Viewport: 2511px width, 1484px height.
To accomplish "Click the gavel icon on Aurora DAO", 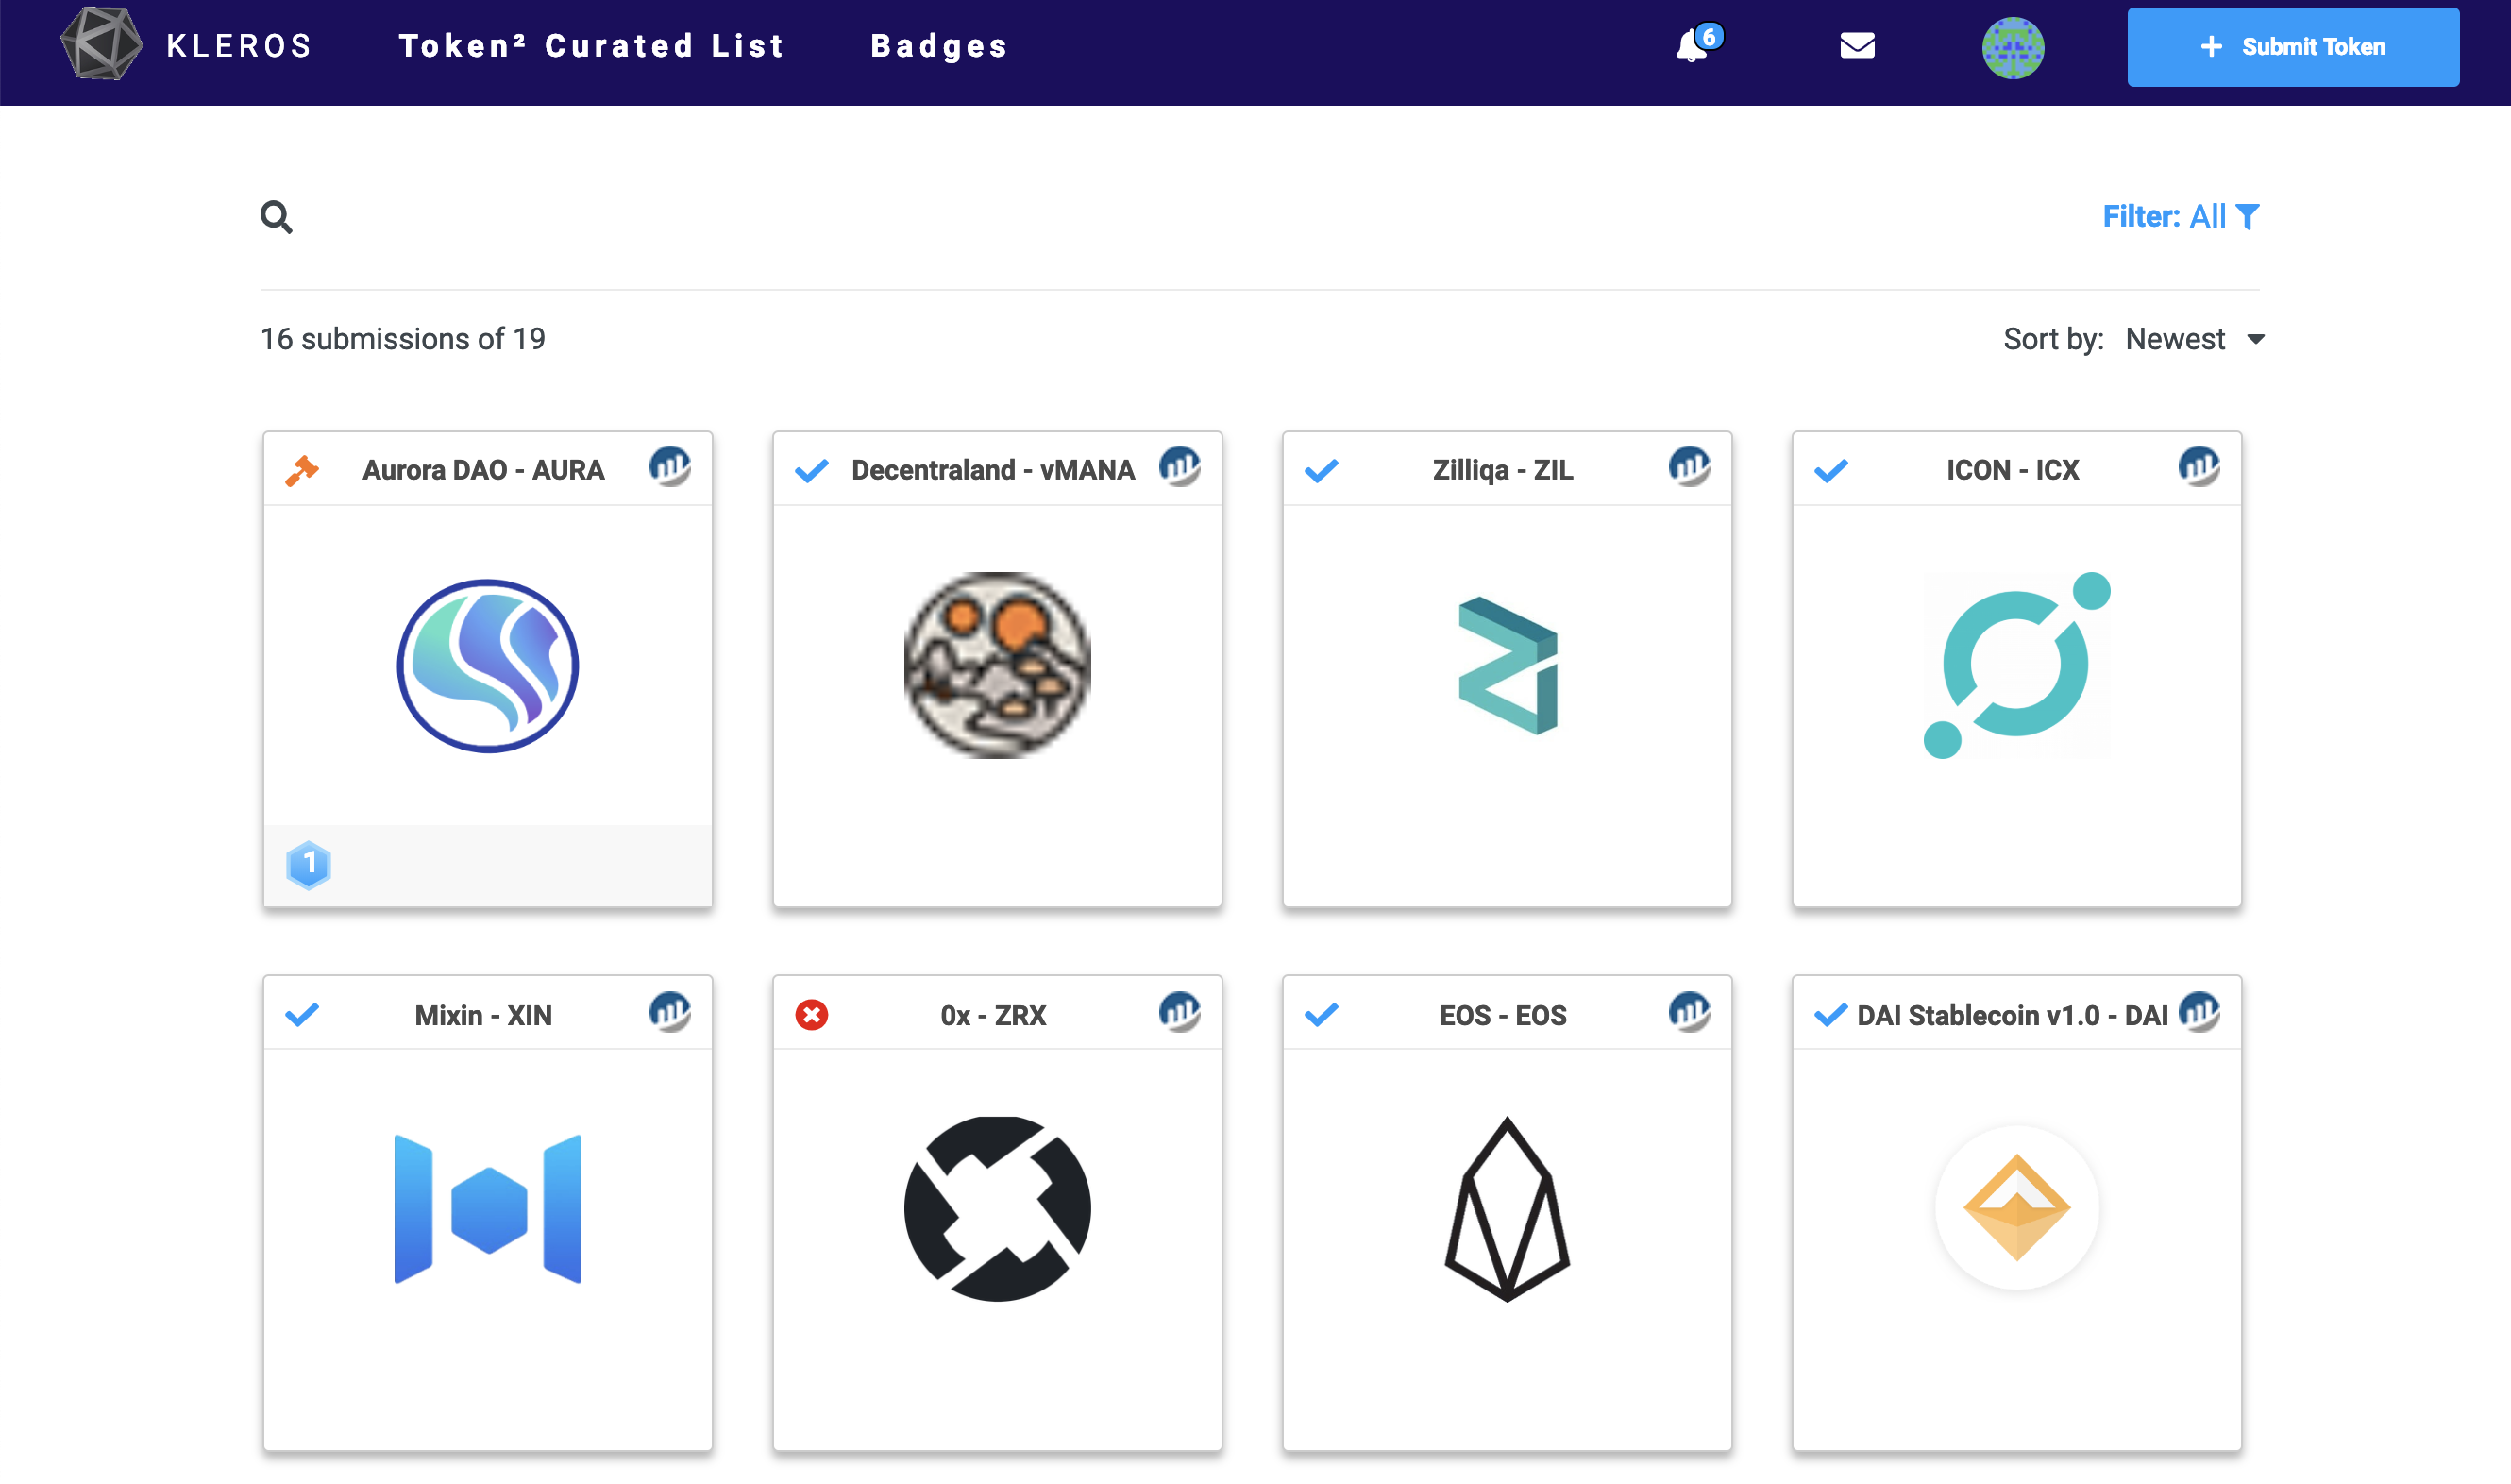I will [301, 470].
